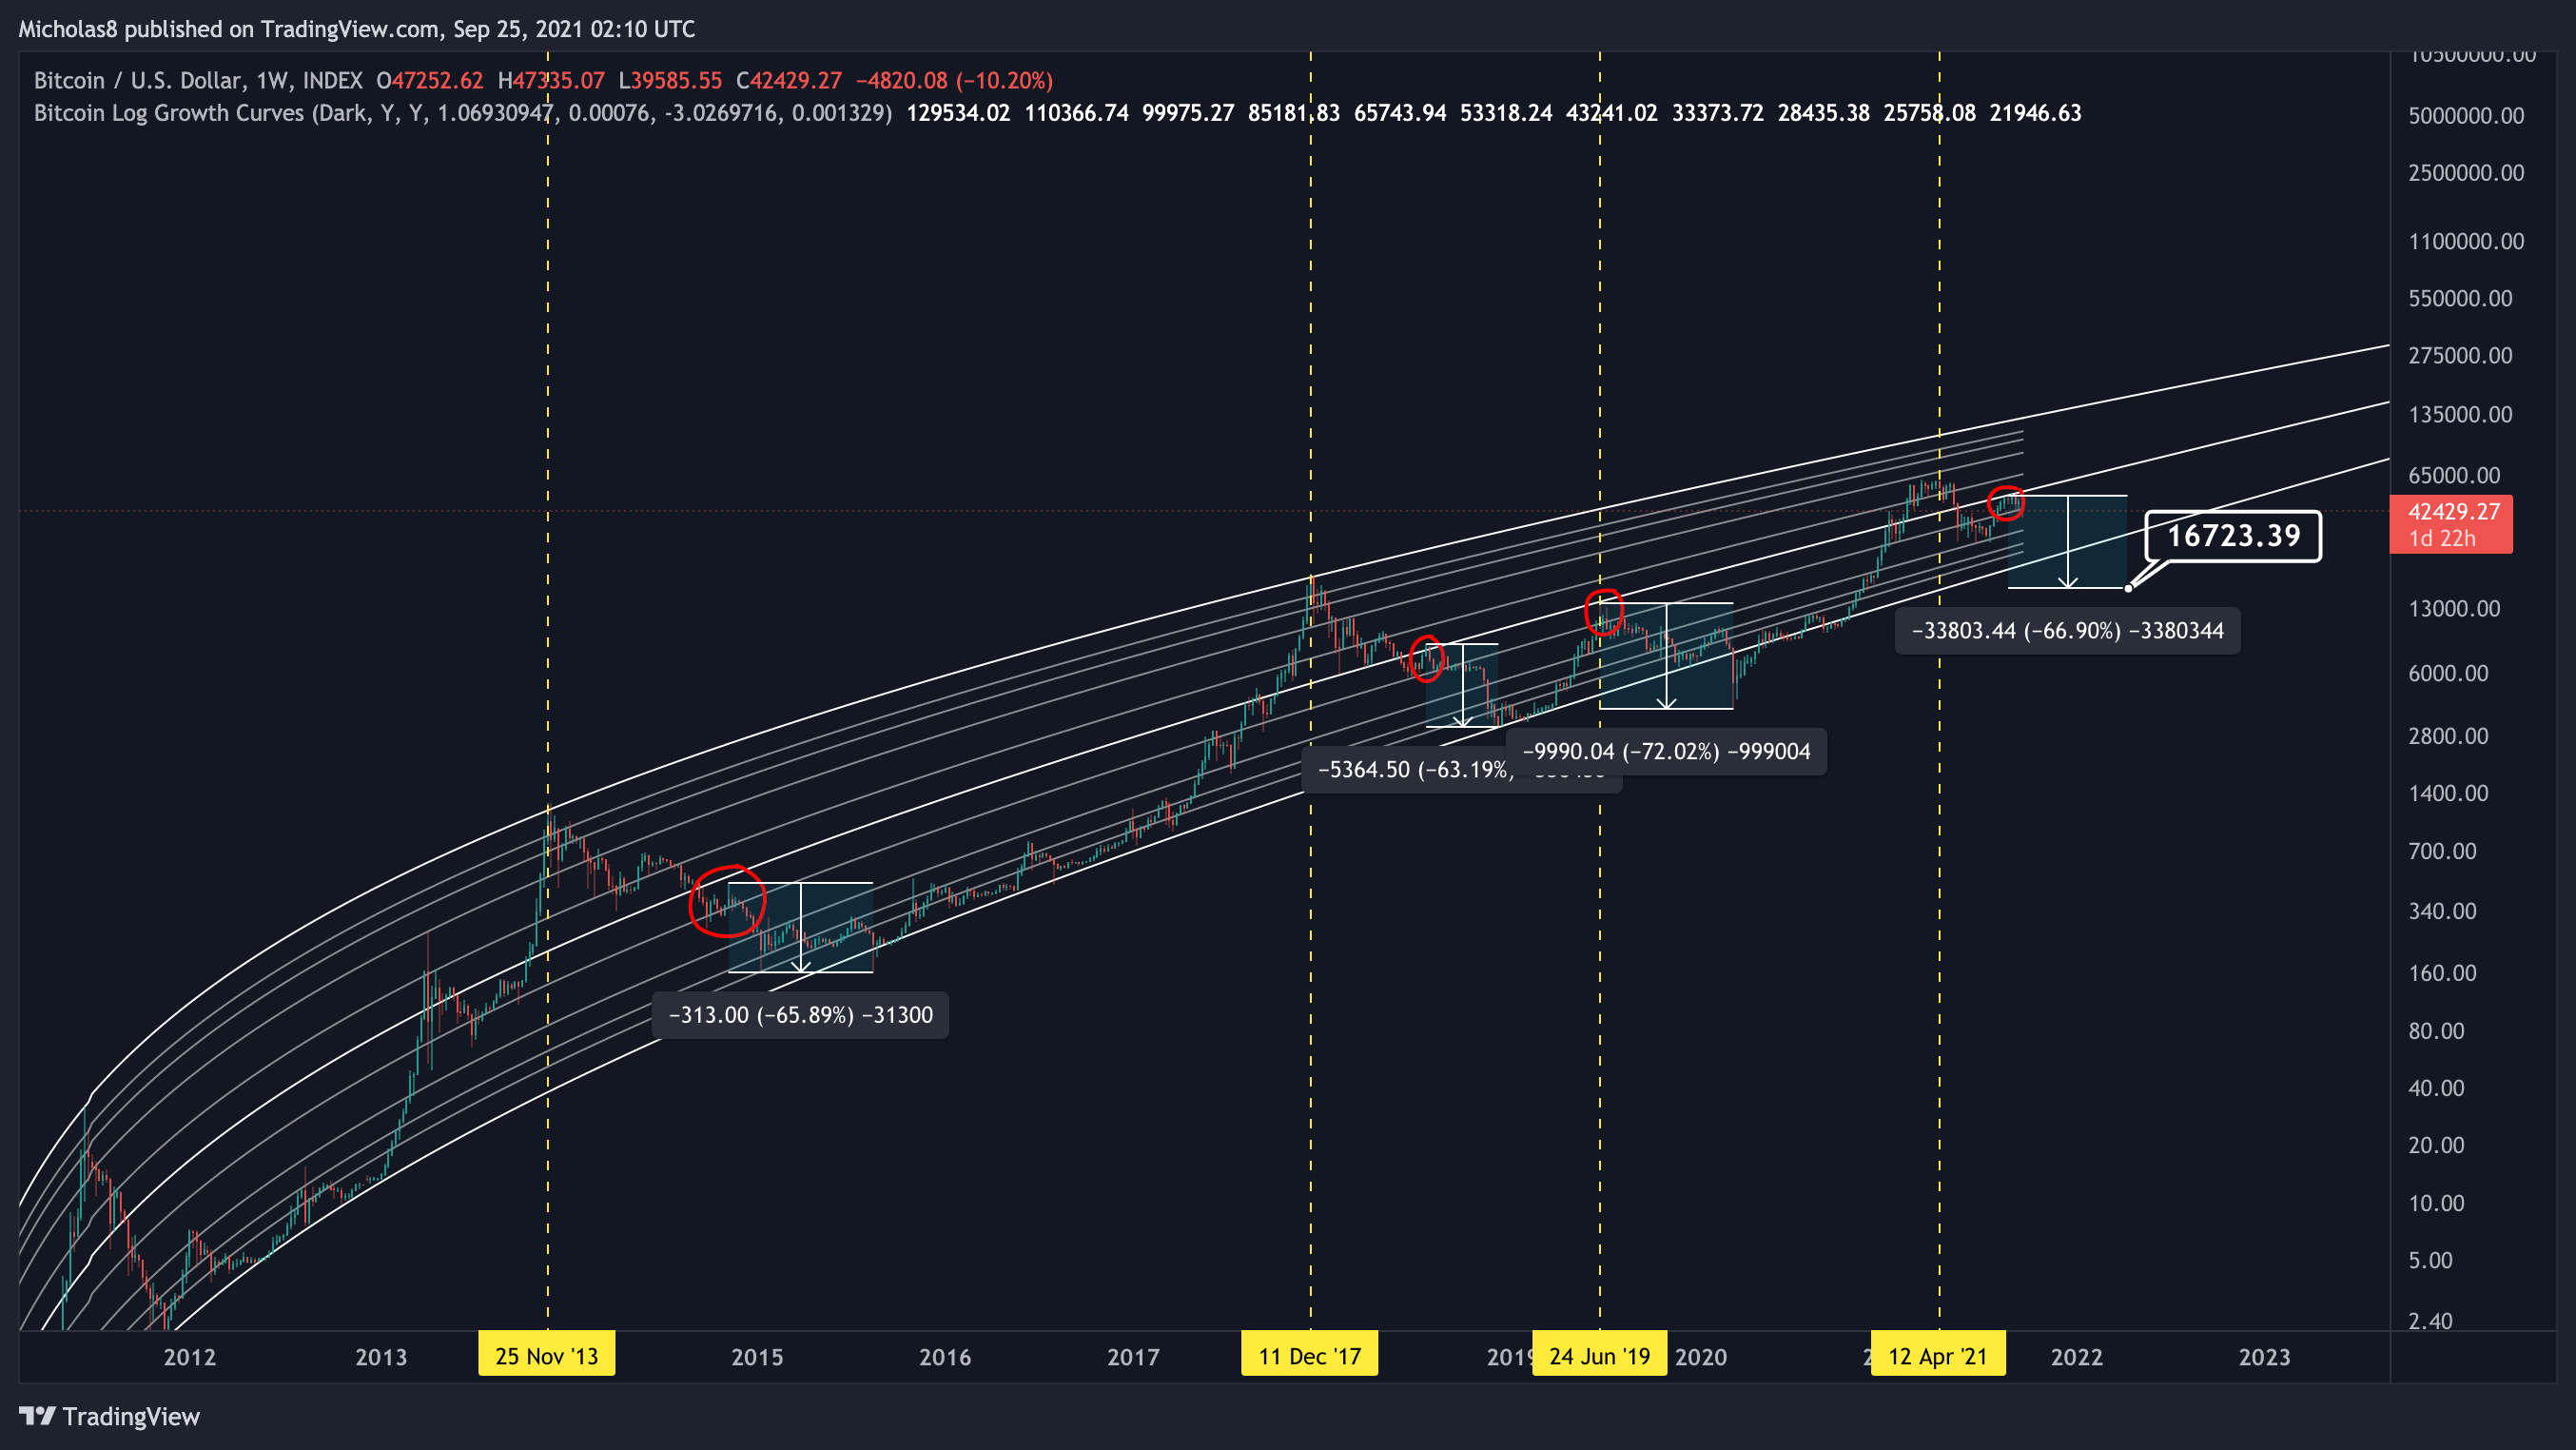The image size is (2576, 1450).
Task: Click the indicator value 65743.94
Action: tap(1400, 113)
